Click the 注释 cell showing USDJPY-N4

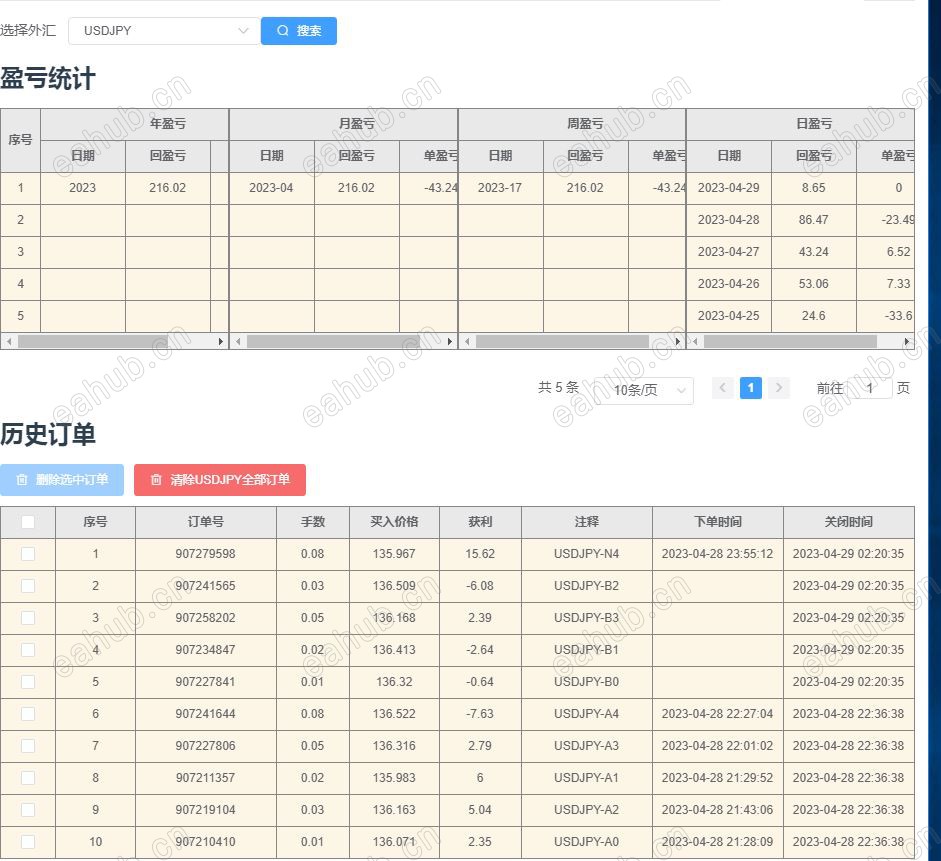coord(586,554)
